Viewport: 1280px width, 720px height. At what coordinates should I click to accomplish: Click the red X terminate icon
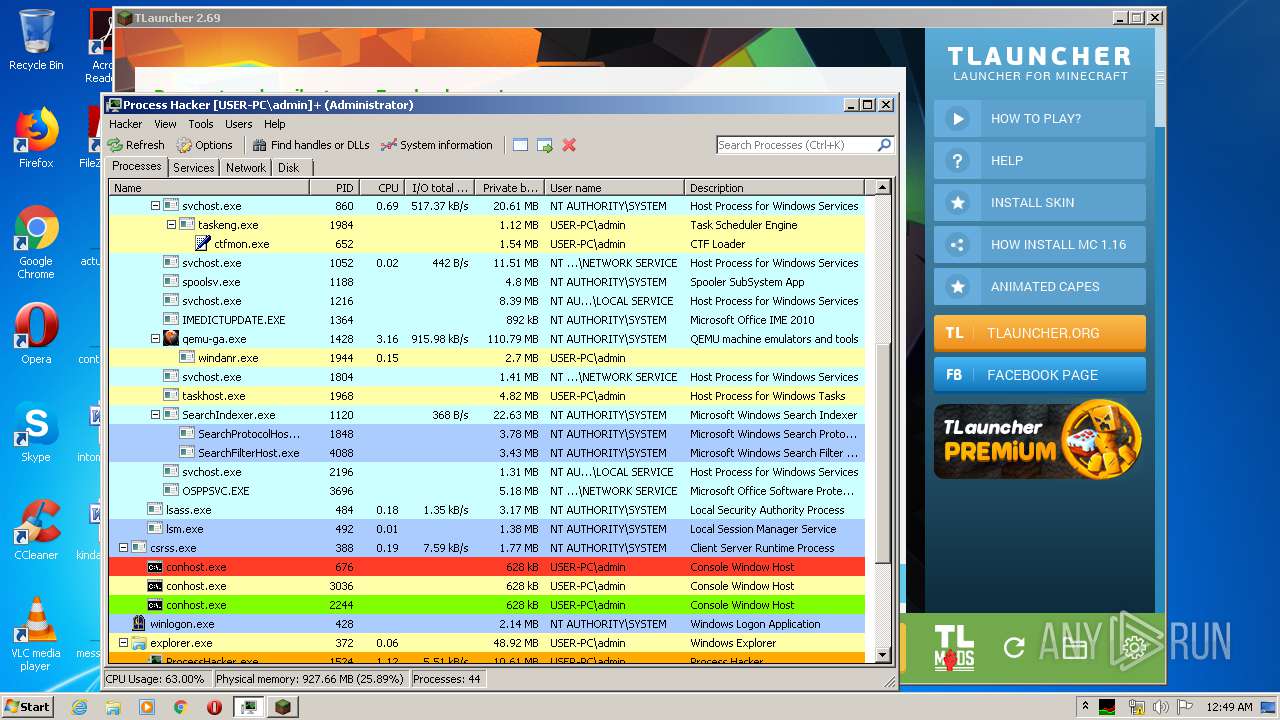[569, 145]
